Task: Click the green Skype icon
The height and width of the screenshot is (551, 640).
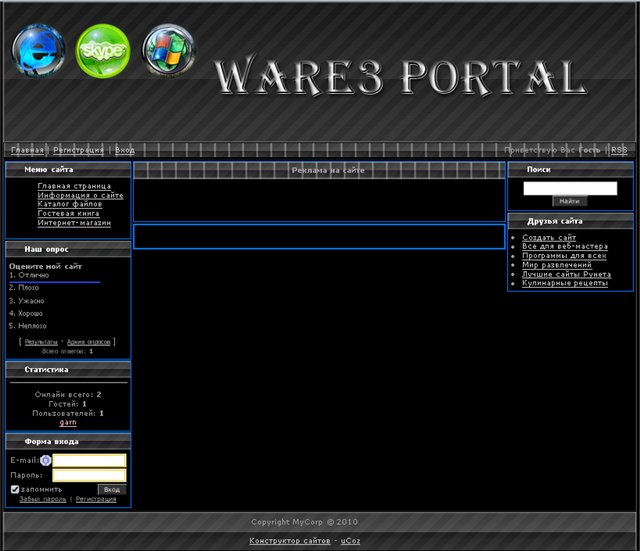Action: [x=103, y=50]
